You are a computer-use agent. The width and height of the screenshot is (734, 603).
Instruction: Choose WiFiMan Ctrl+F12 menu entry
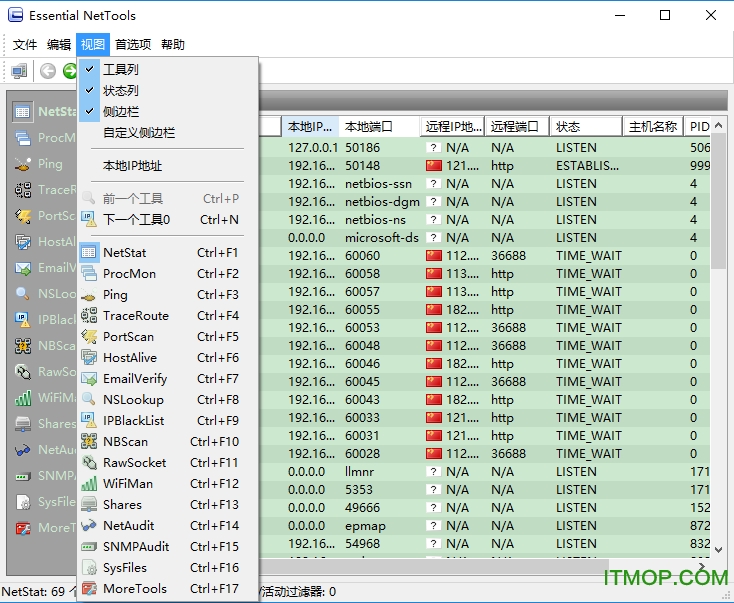coord(168,484)
